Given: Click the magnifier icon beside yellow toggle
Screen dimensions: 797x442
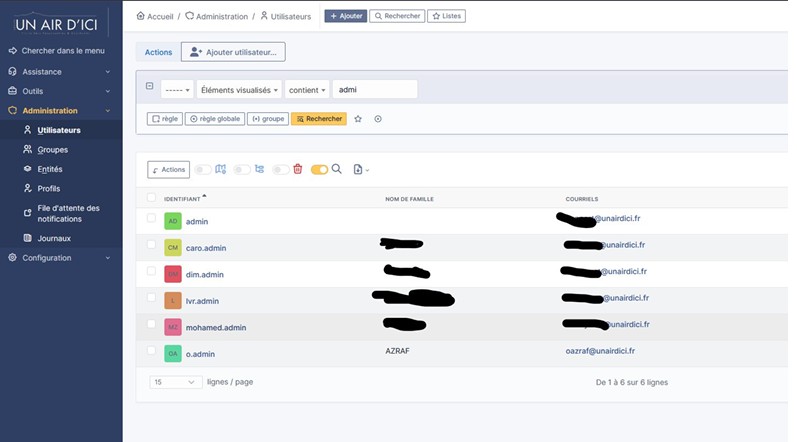Looking at the screenshot, I should click(x=337, y=169).
